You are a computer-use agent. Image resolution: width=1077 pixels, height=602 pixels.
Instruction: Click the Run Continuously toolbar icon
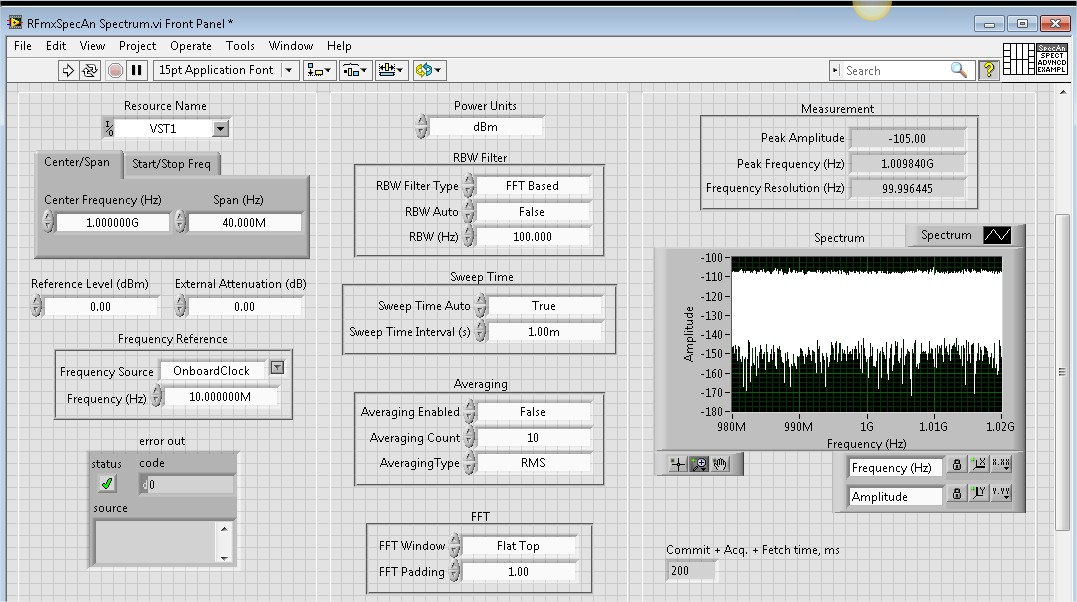(x=89, y=70)
